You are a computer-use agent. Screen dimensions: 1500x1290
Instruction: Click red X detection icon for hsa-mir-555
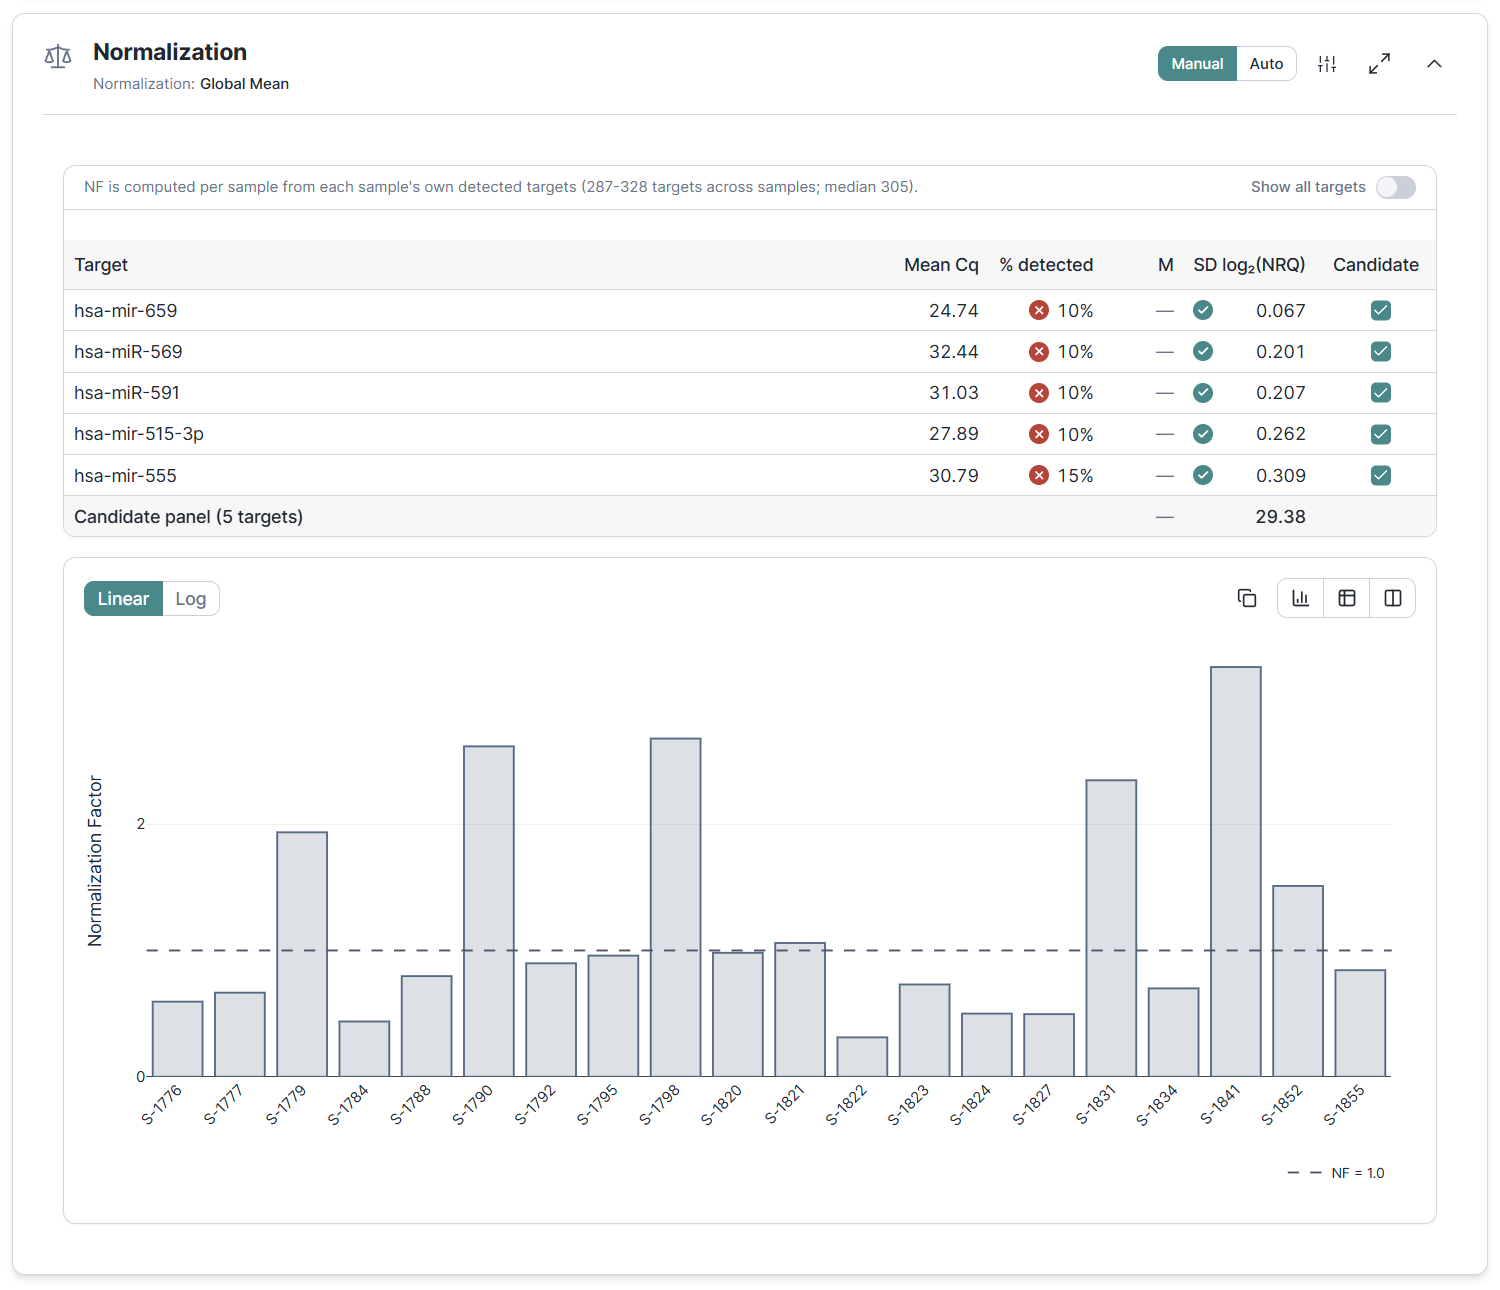click(x=1039, y=476)
